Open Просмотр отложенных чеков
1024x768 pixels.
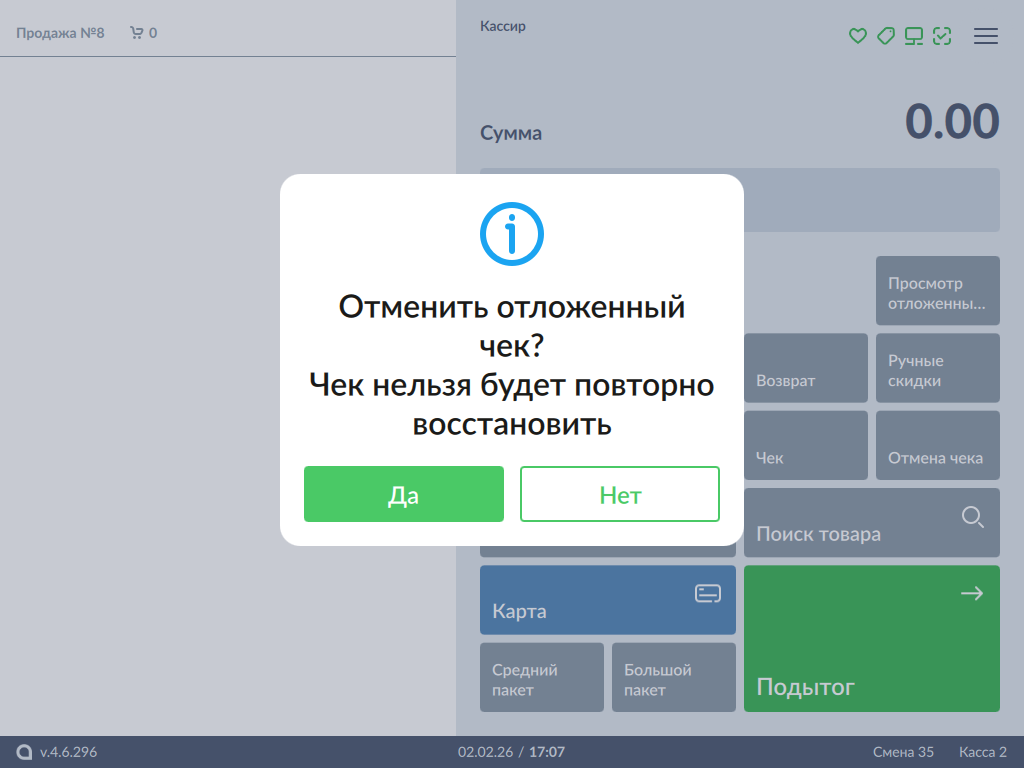tap(937, 291)
